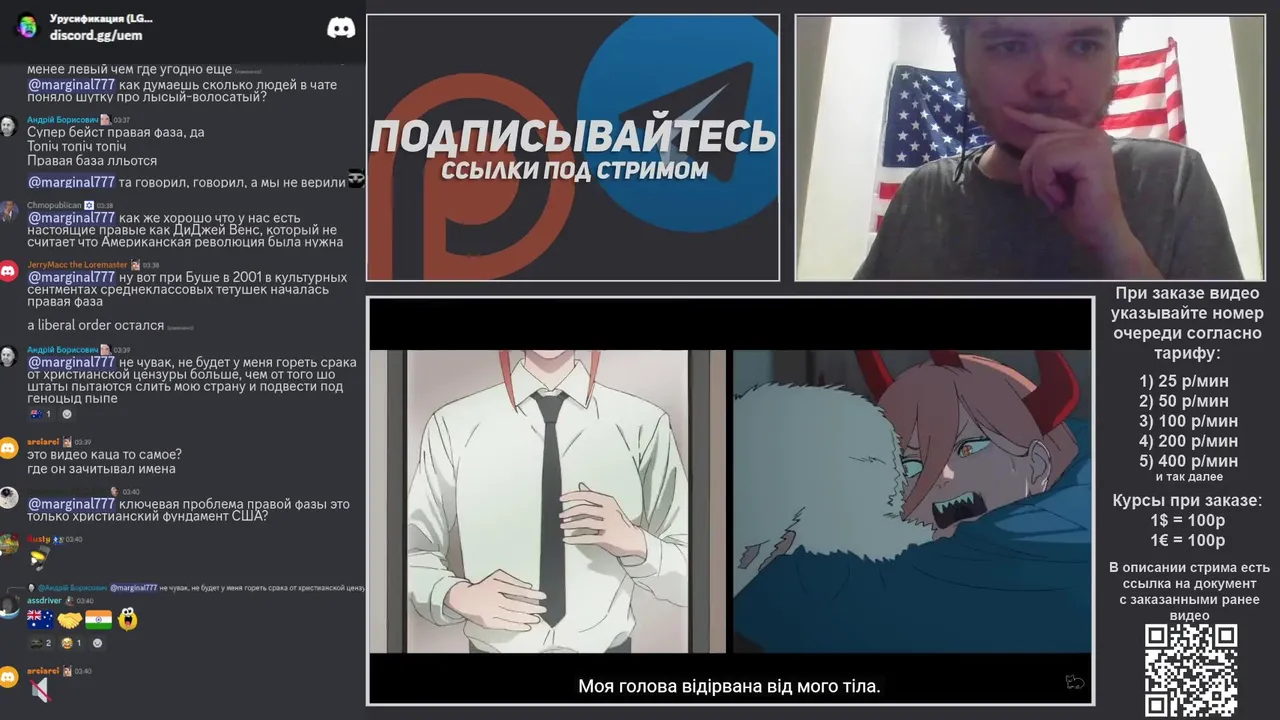Click the Australia flag emoji in assdriver's message

[40, 620]
